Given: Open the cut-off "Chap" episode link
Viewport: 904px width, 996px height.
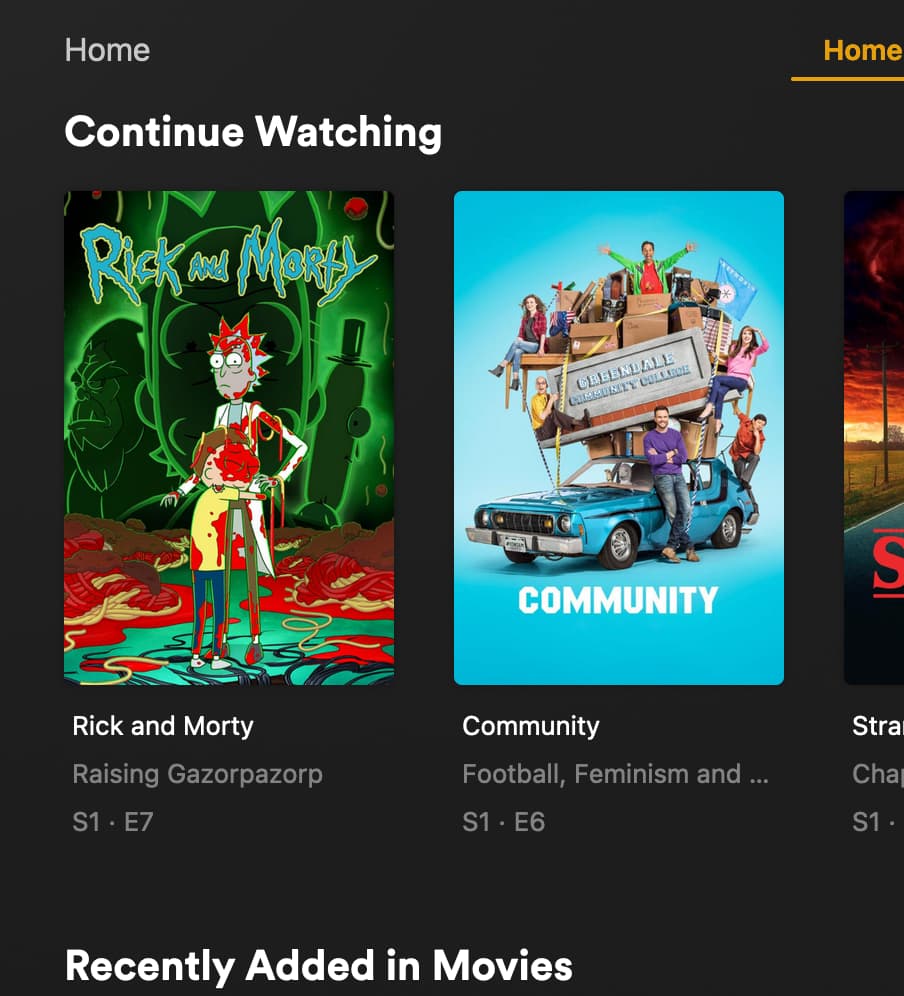Looking at the screenshot, I should click(878, 774).
